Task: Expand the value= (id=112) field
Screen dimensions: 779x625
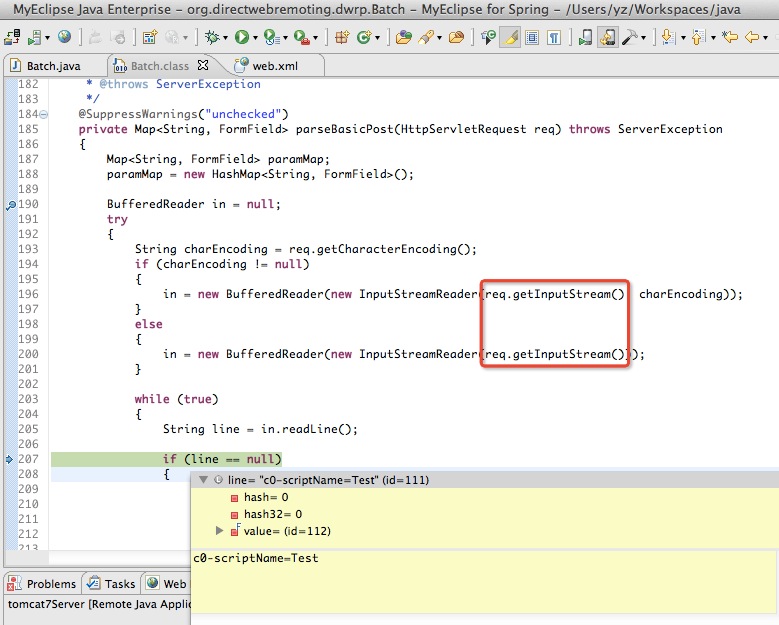Action: click(x=219, y=531)
